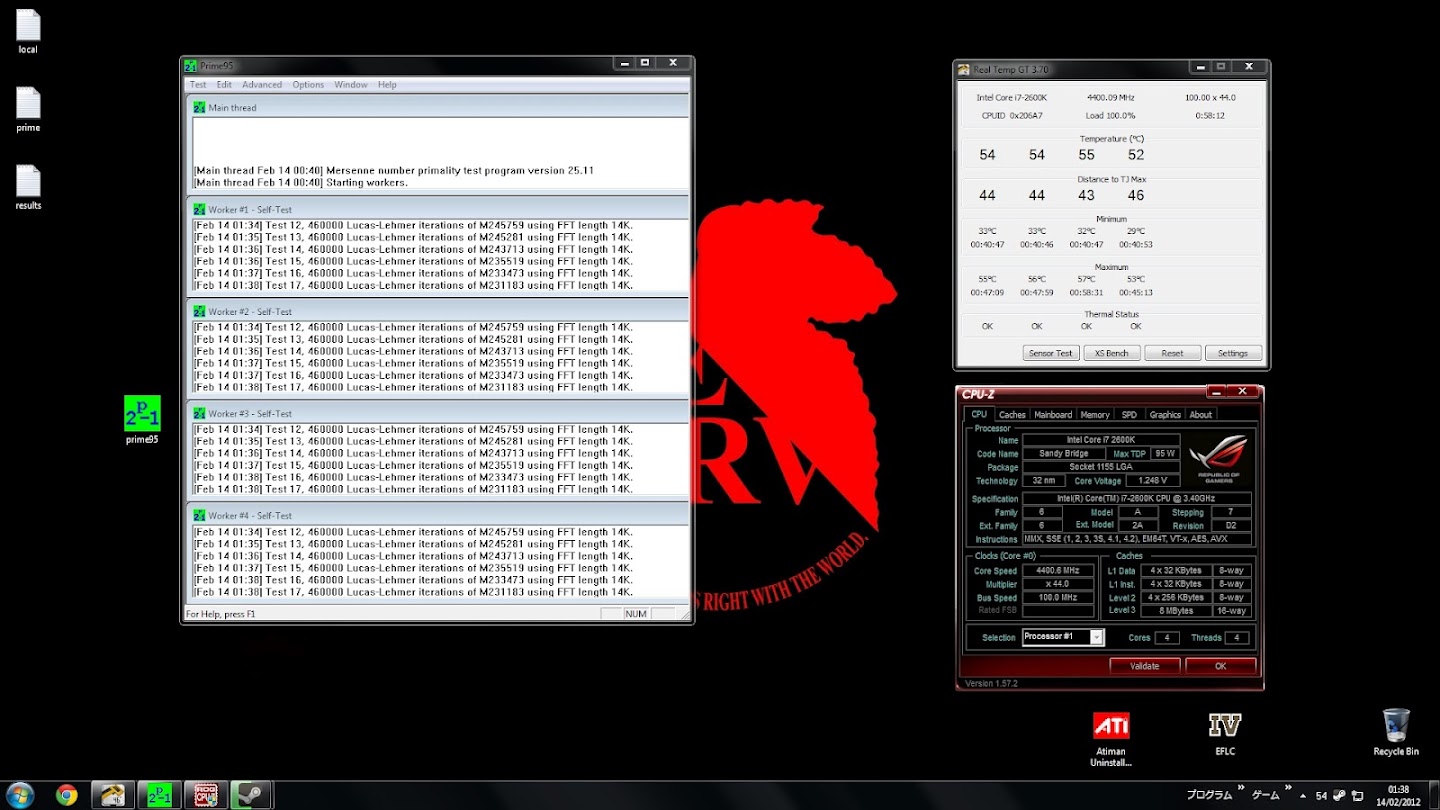Image resolution: width=1440 pixels, height=810 pixels.
Task: Click the Threads count field in CPU-Z
Action: (x=1237, y=638)
